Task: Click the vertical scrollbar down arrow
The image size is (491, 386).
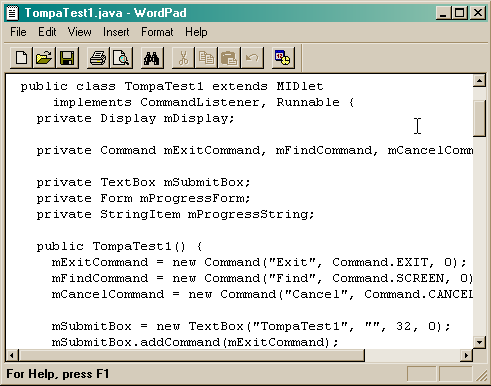Action: 479,342
